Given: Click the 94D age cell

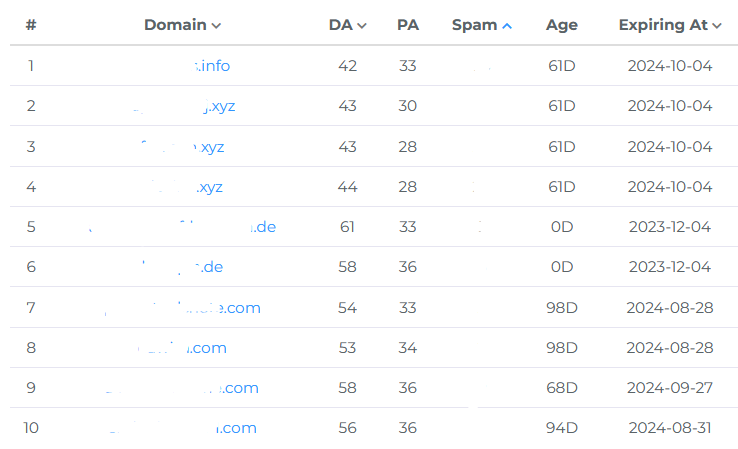Looking at the screenshot, I should pyautogui.click(x=562, y=428).
